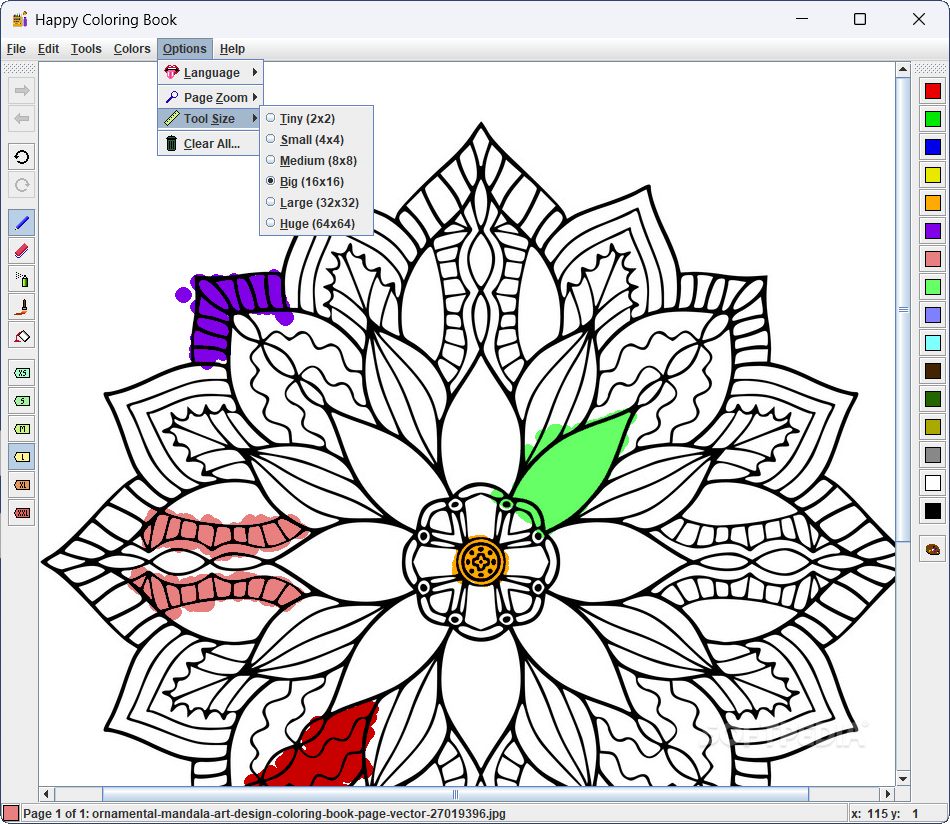
Task: Expand the Tool Size submenu arrow
Action: (255, 118)
